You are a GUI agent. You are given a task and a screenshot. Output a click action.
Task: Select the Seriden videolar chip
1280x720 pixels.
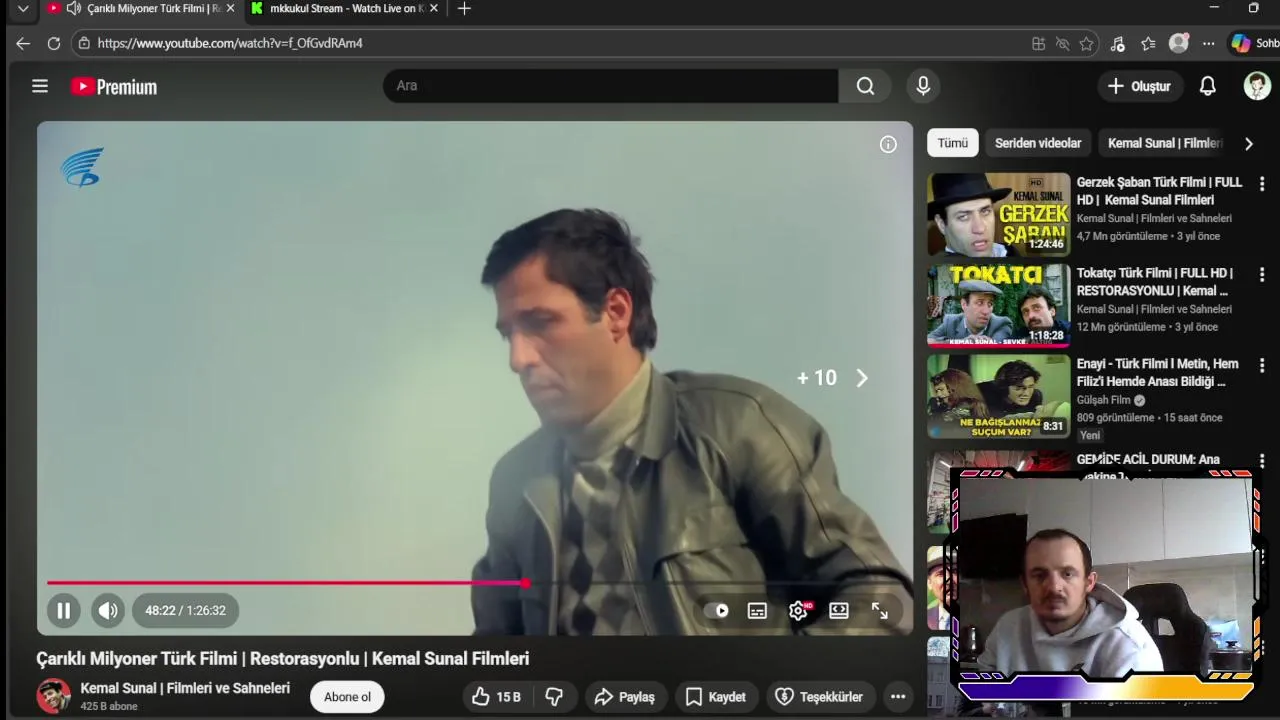pos(1038,143)
